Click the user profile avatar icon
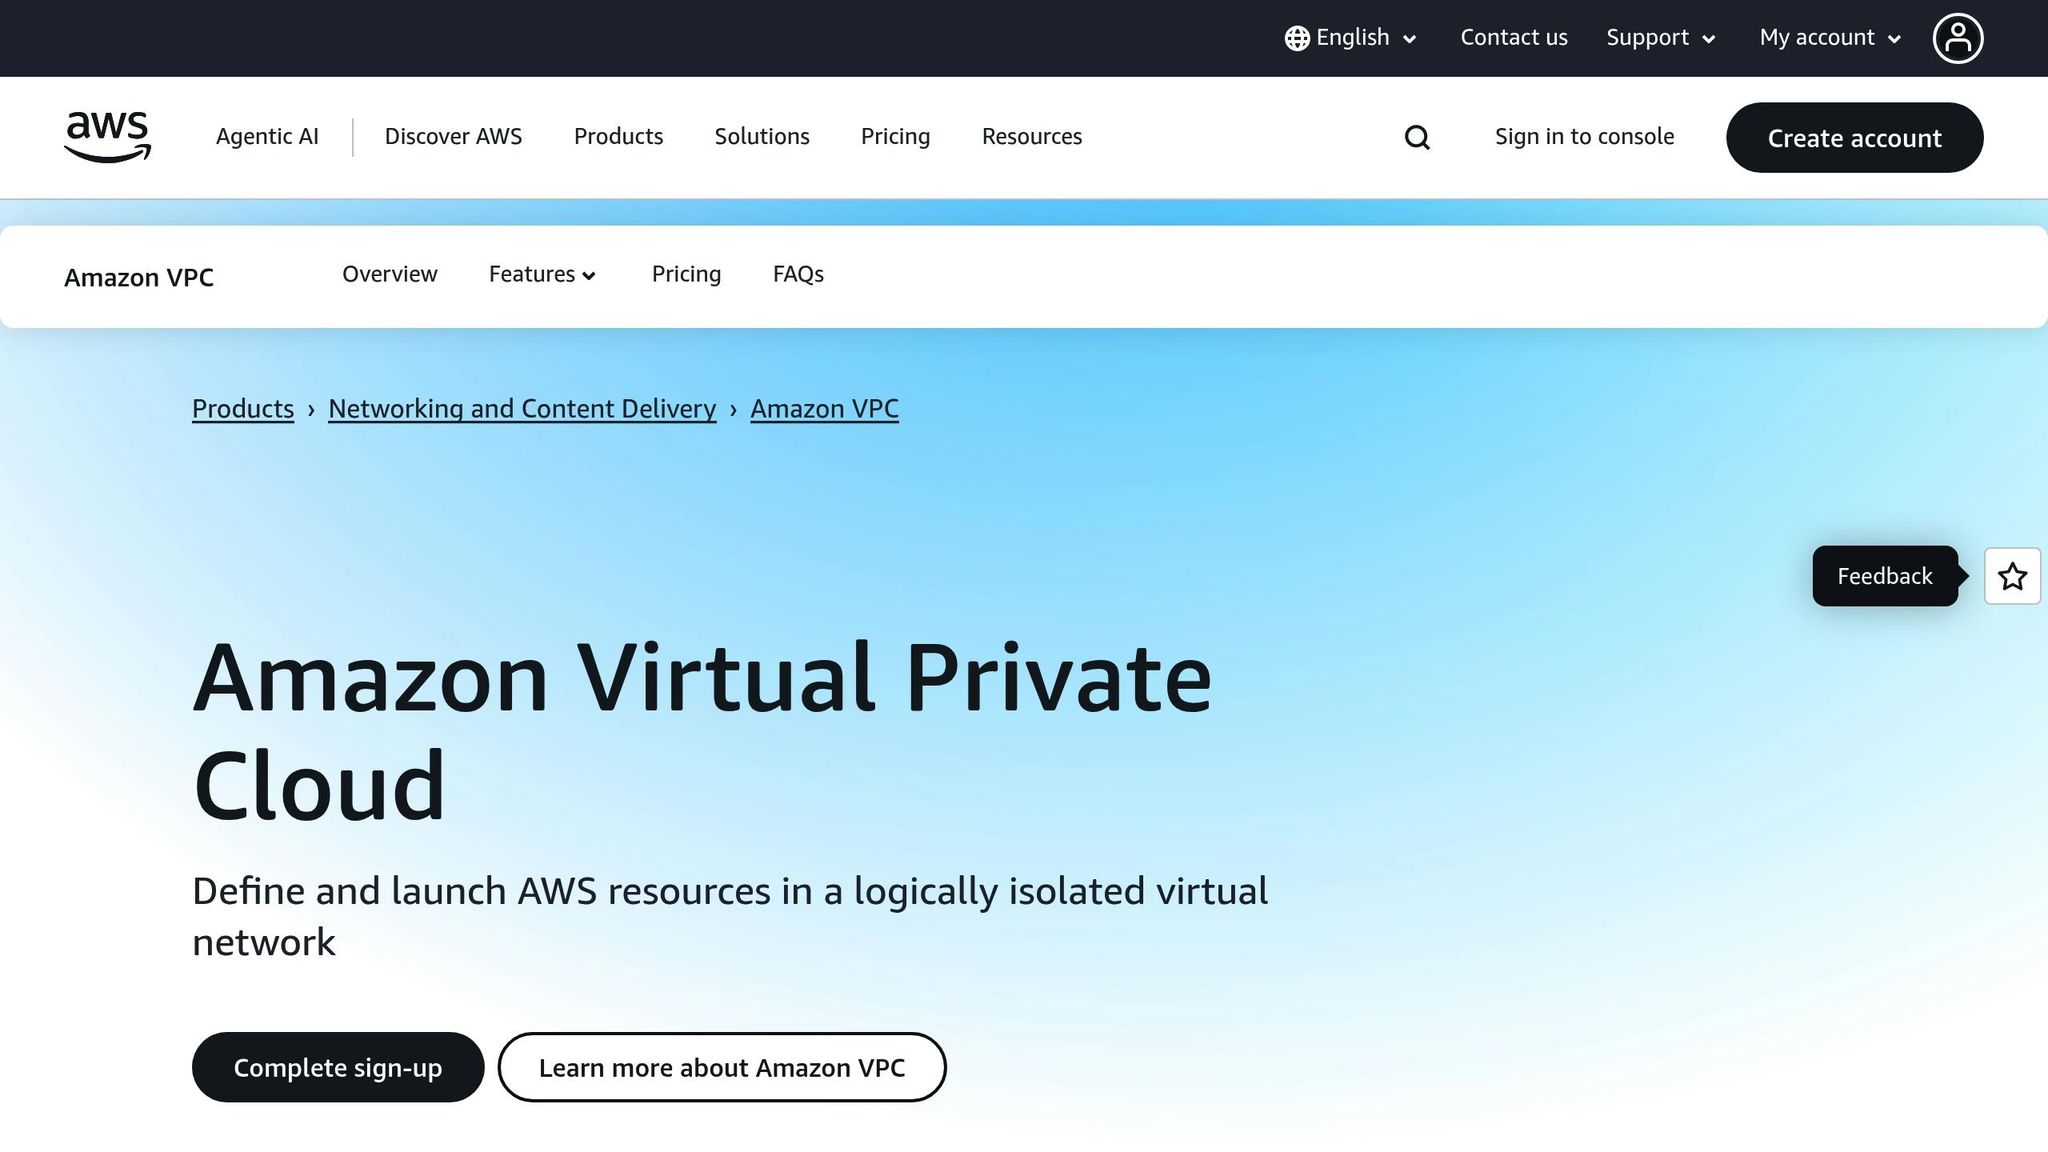 [x=1957, y=38]
